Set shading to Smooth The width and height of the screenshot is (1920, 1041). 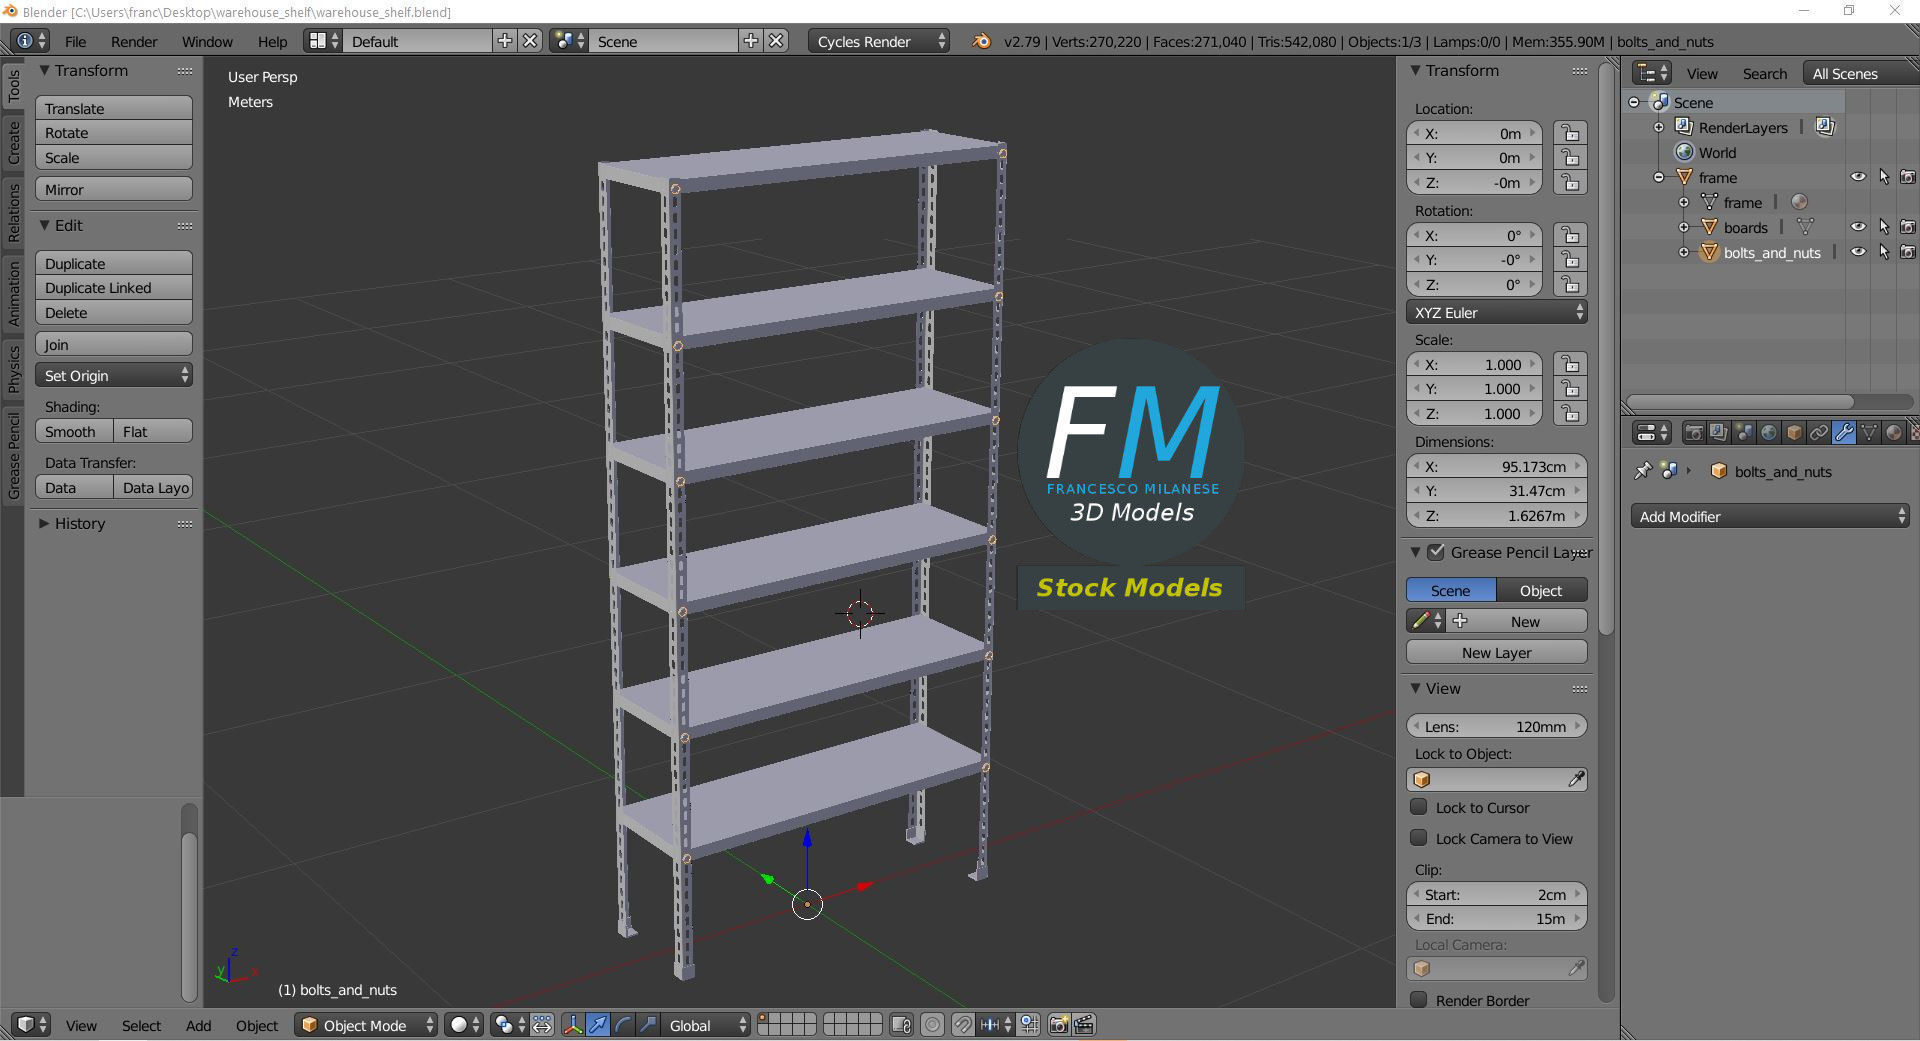(x=74, y=431)
